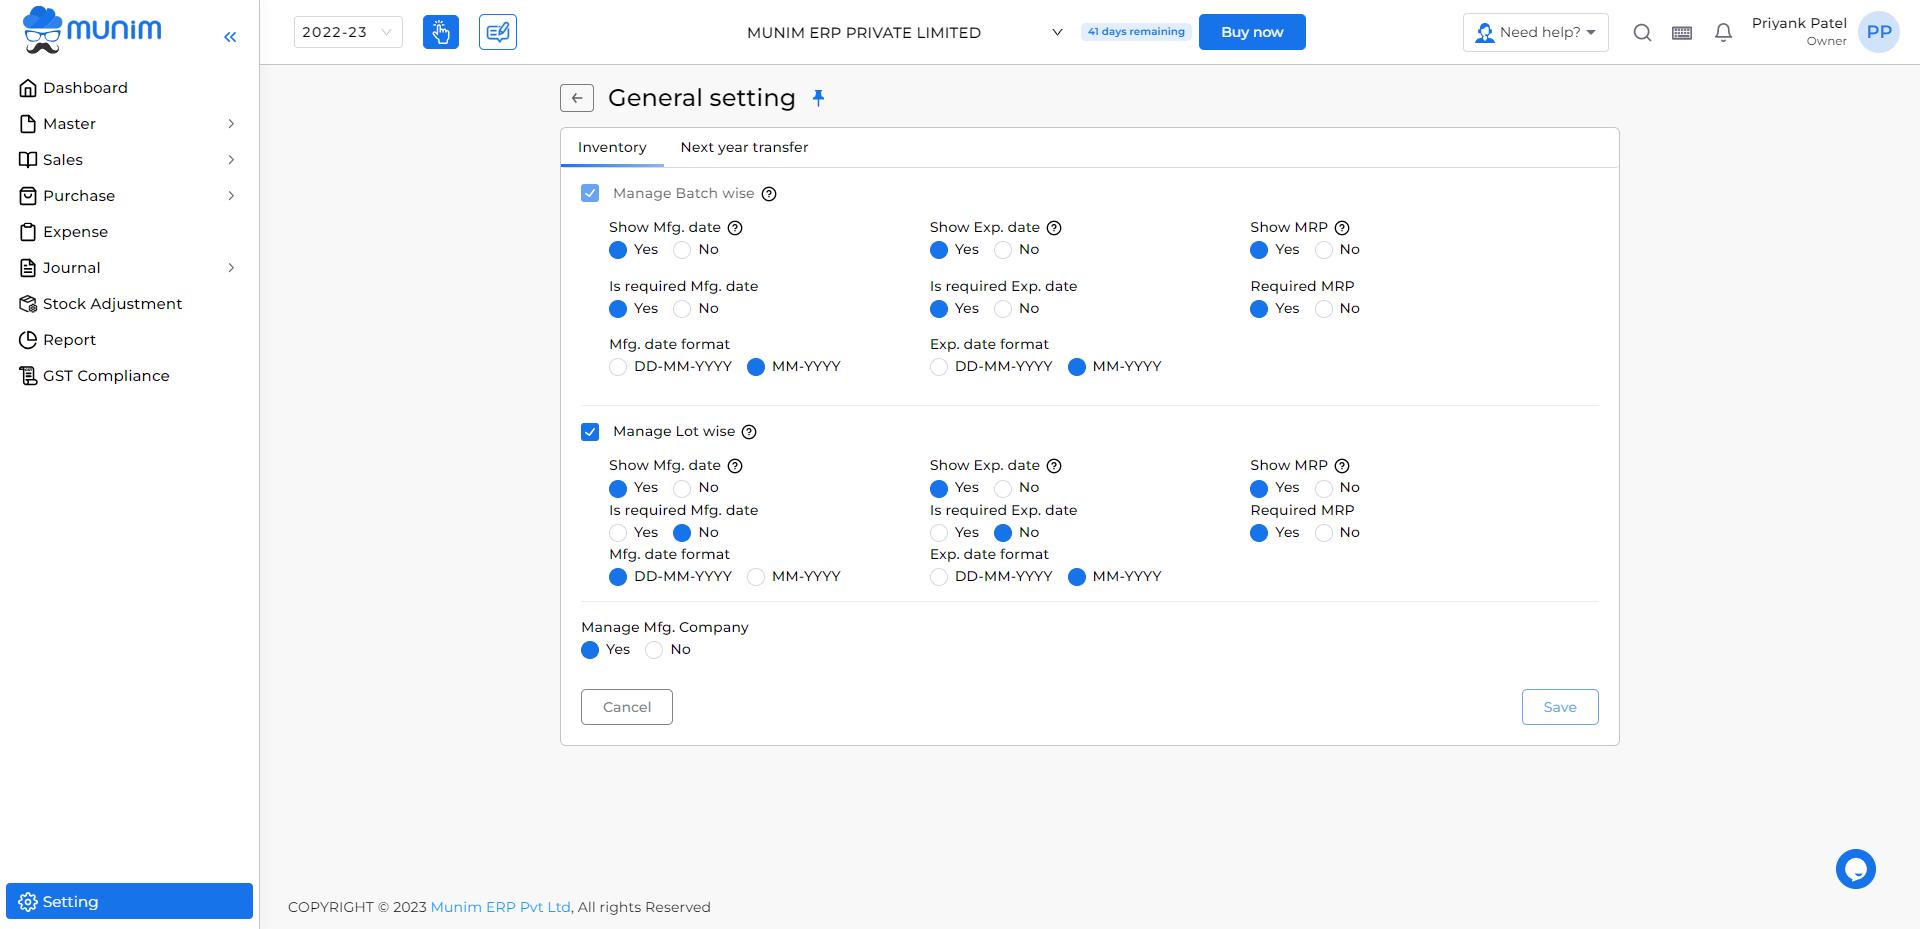
Task: Open the 2022-23 financial year dropdown
Action: pyautogui.click(x=348, y=32)
